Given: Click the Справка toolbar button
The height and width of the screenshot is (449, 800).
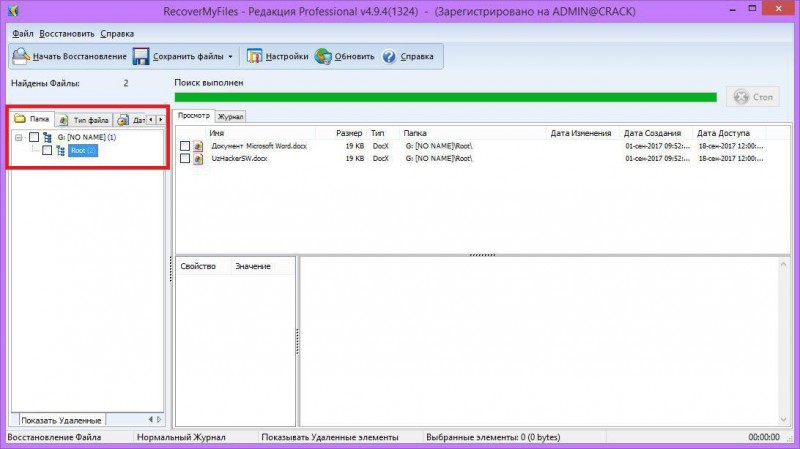Looking at the screenshot, I should [408, 56].
